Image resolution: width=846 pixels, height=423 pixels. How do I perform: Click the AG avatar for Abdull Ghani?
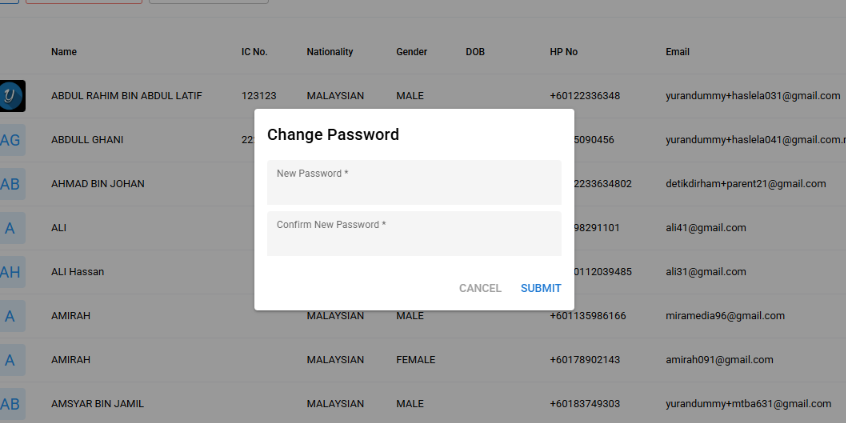(x=11, y=140)
